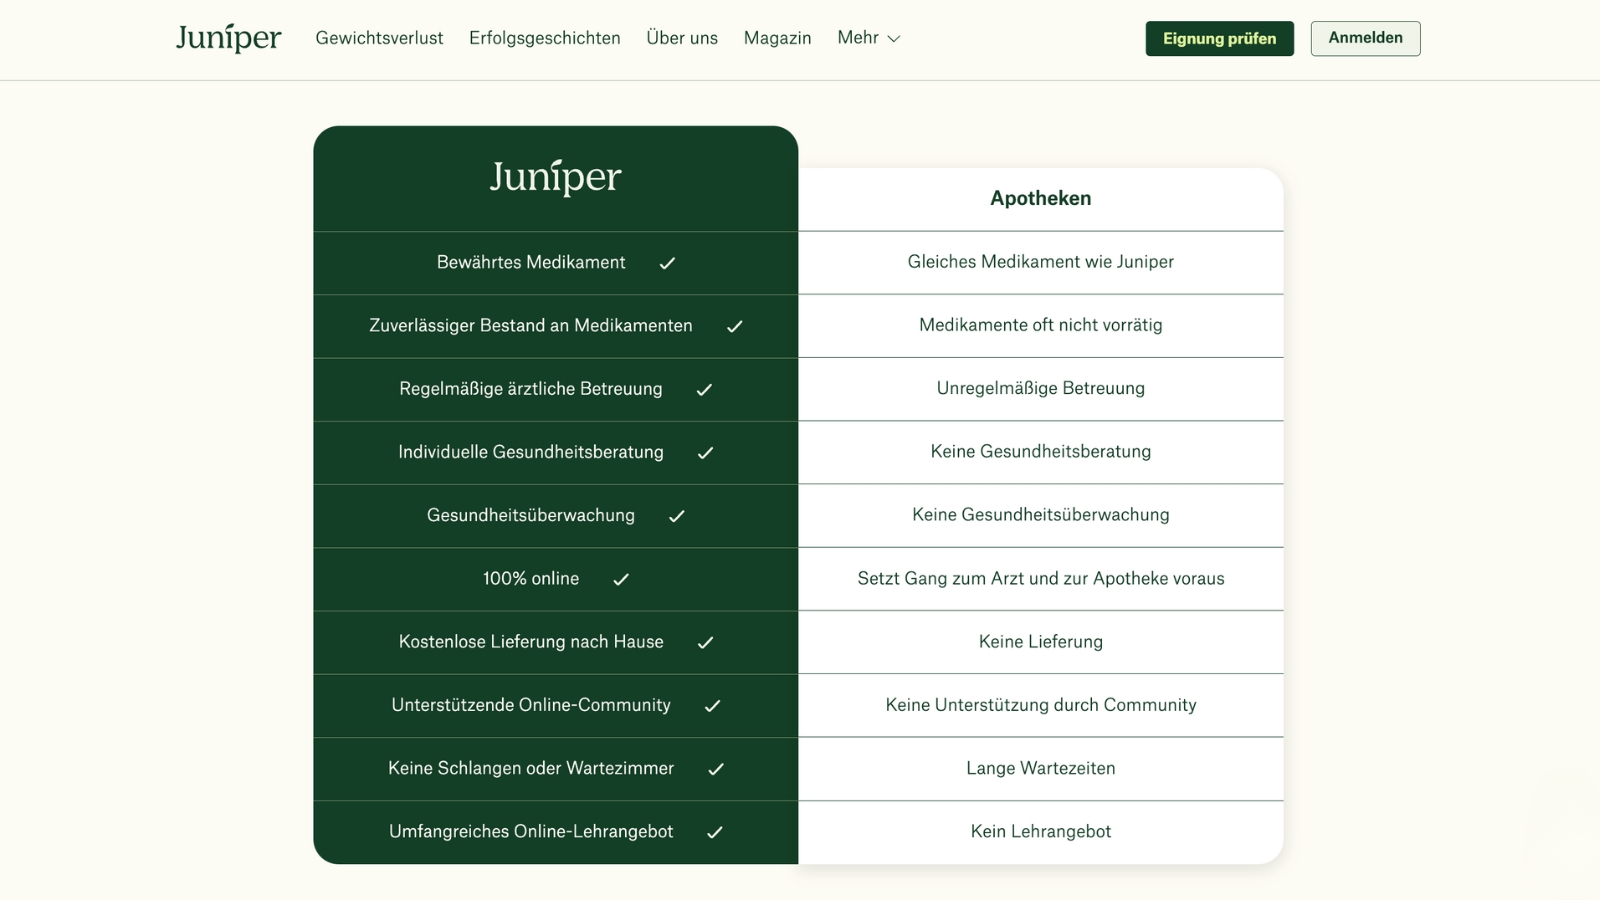1600x900 pixels.
Task: Click the Anmelden button
Action: click(x=1365, y=38)
